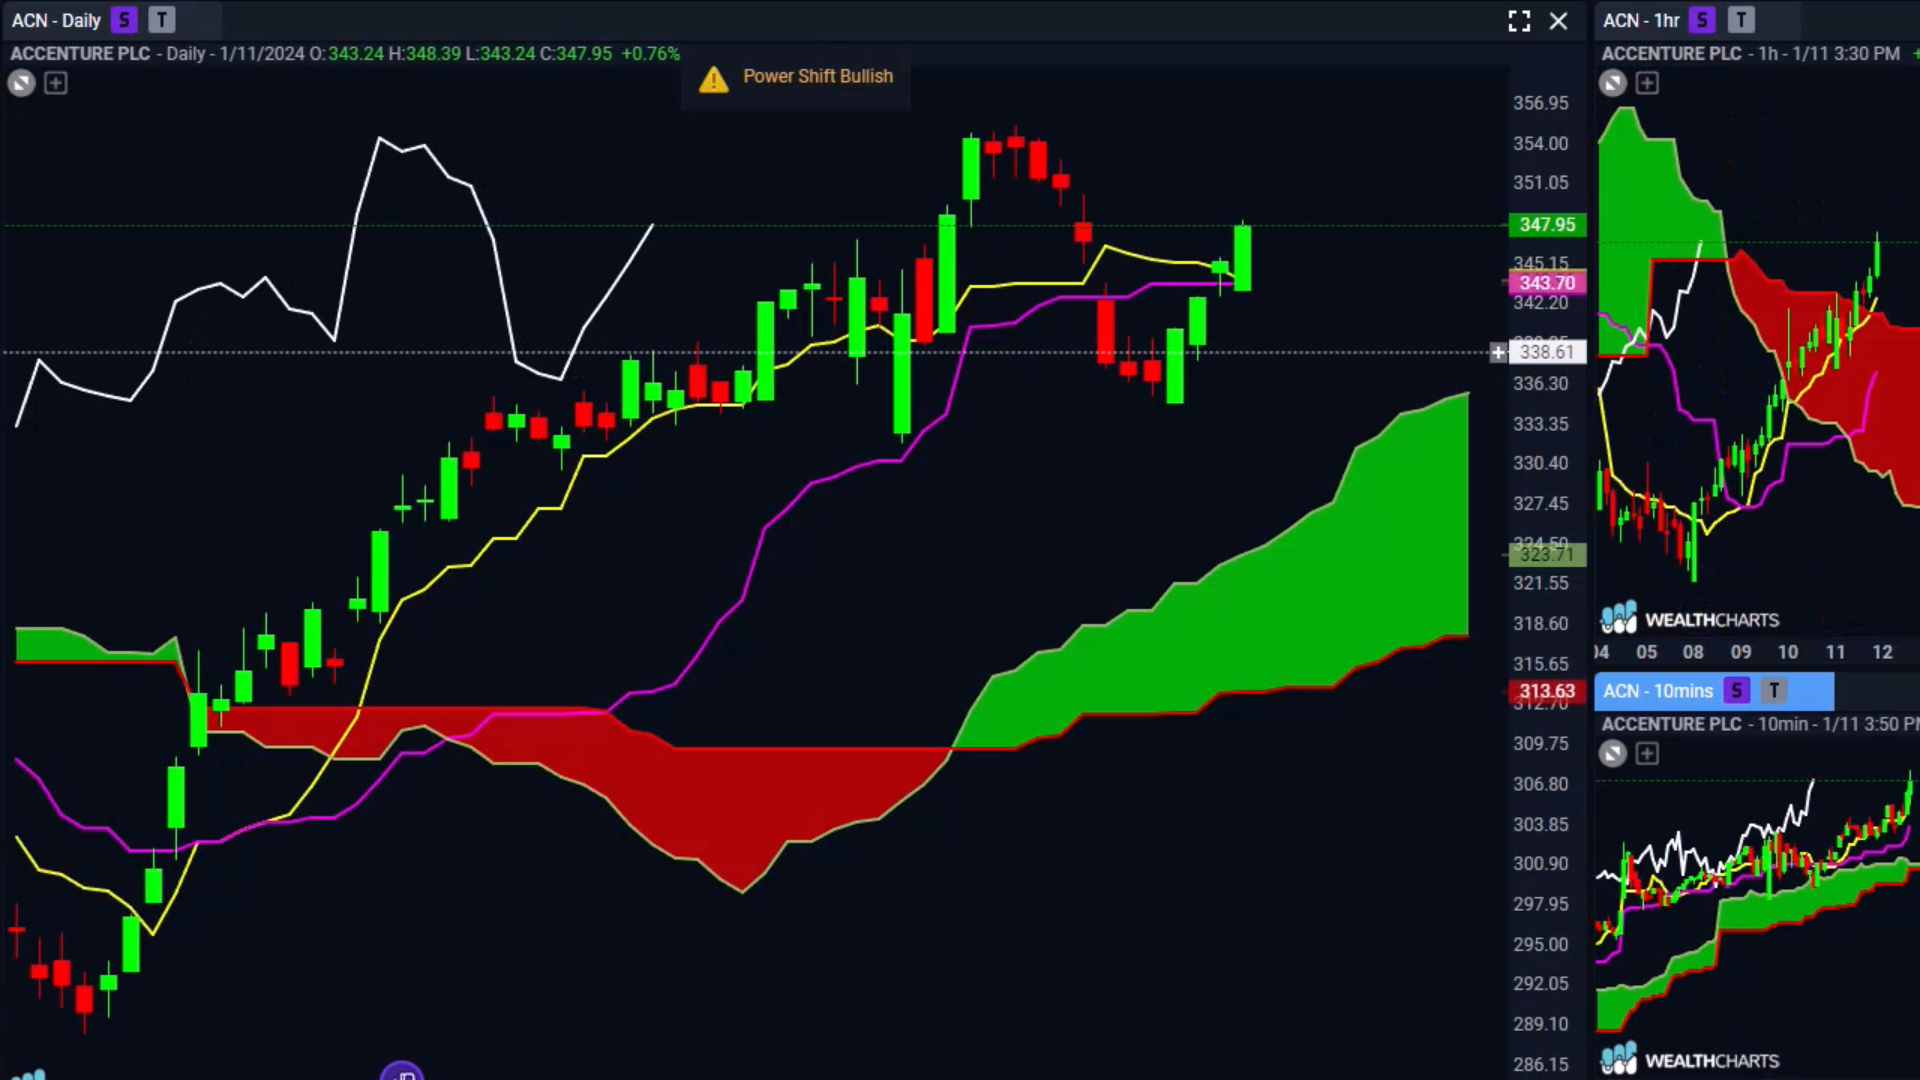
Task: Toggle fullscreen for the Daily chart
Action: coord(1519,21)
